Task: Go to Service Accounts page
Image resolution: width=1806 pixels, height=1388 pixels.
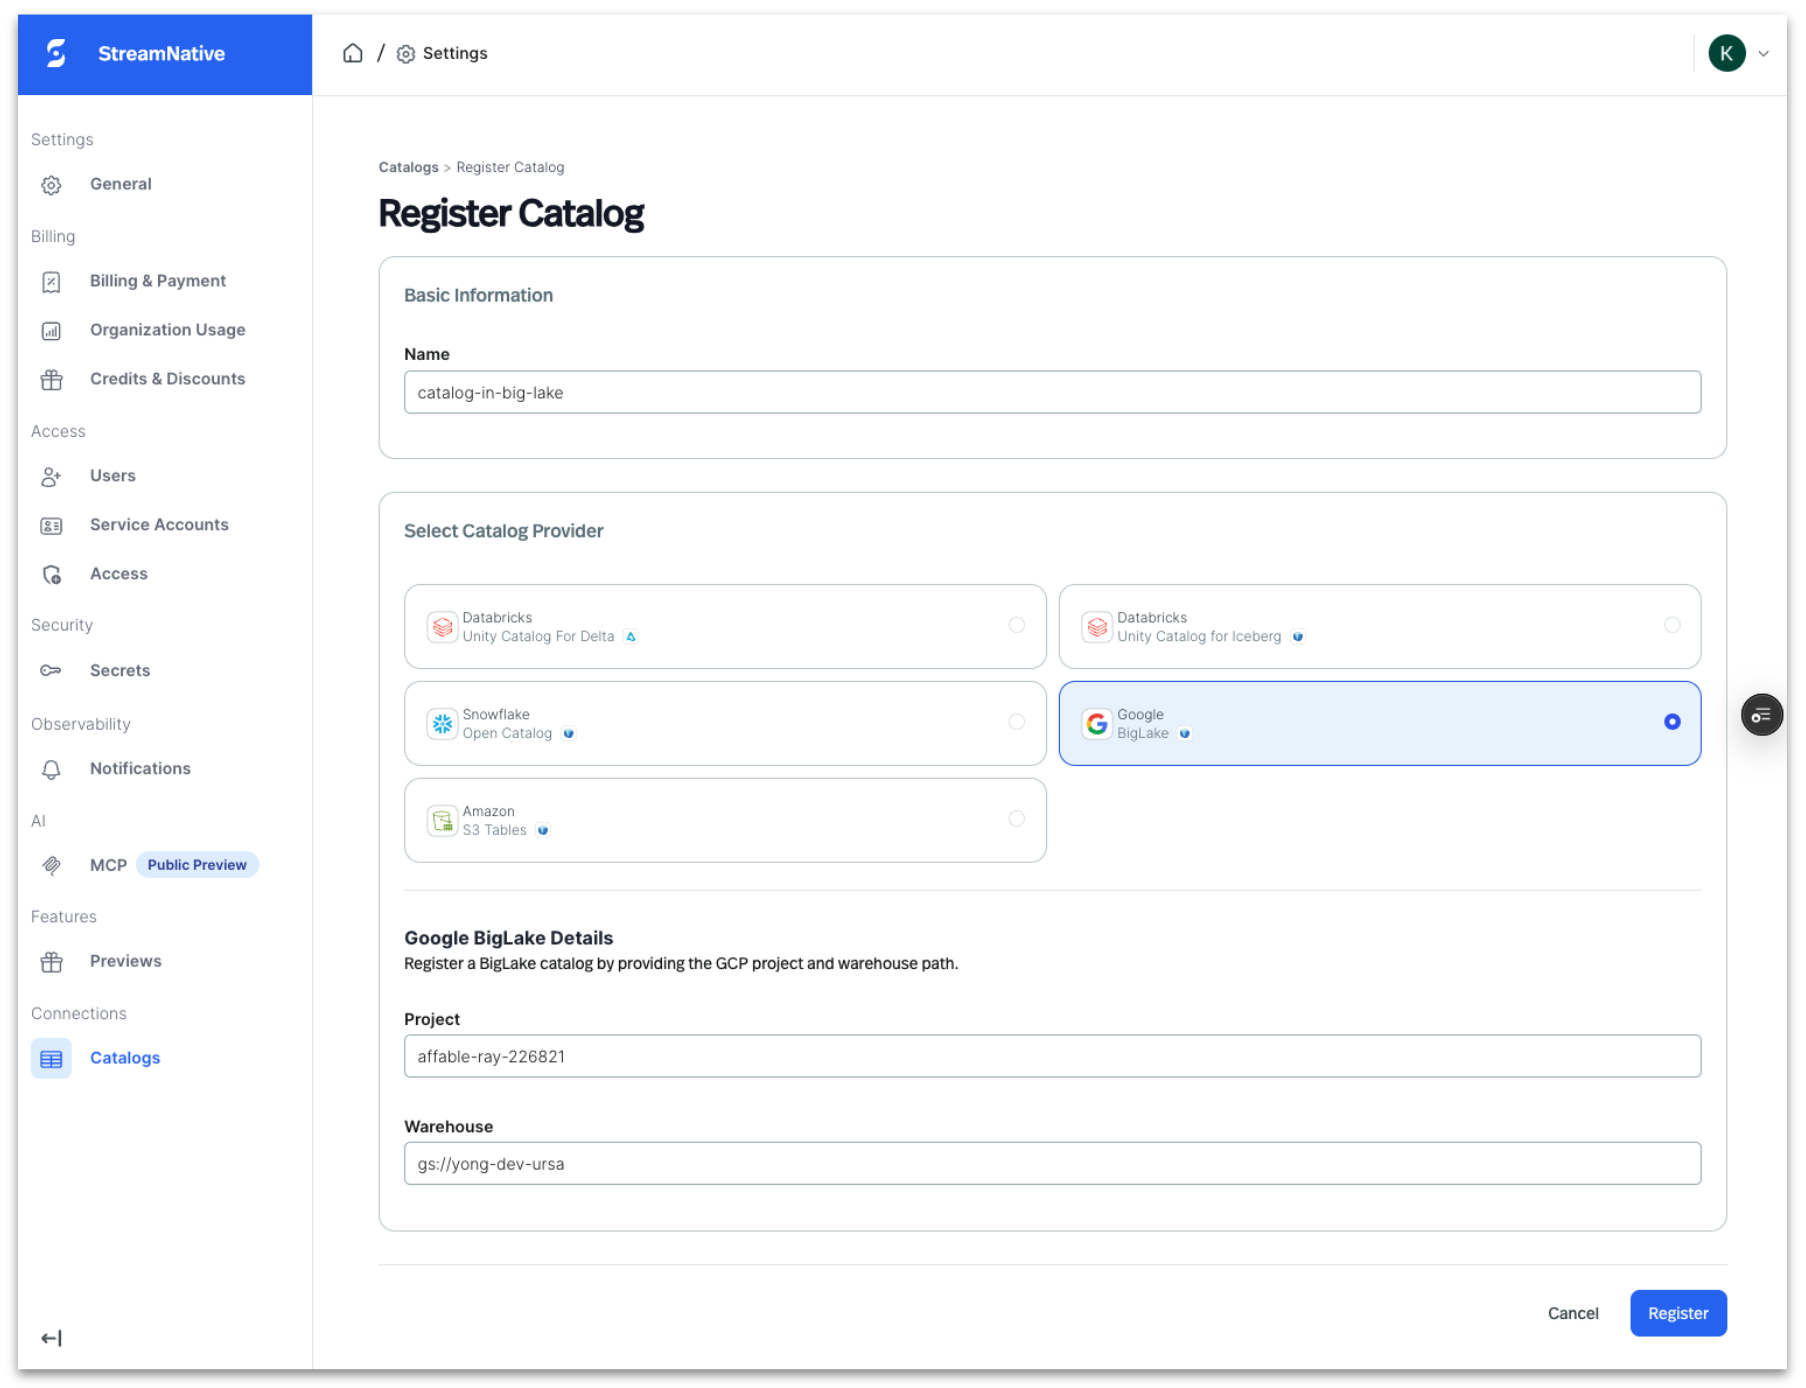Action: click(159, 525)
